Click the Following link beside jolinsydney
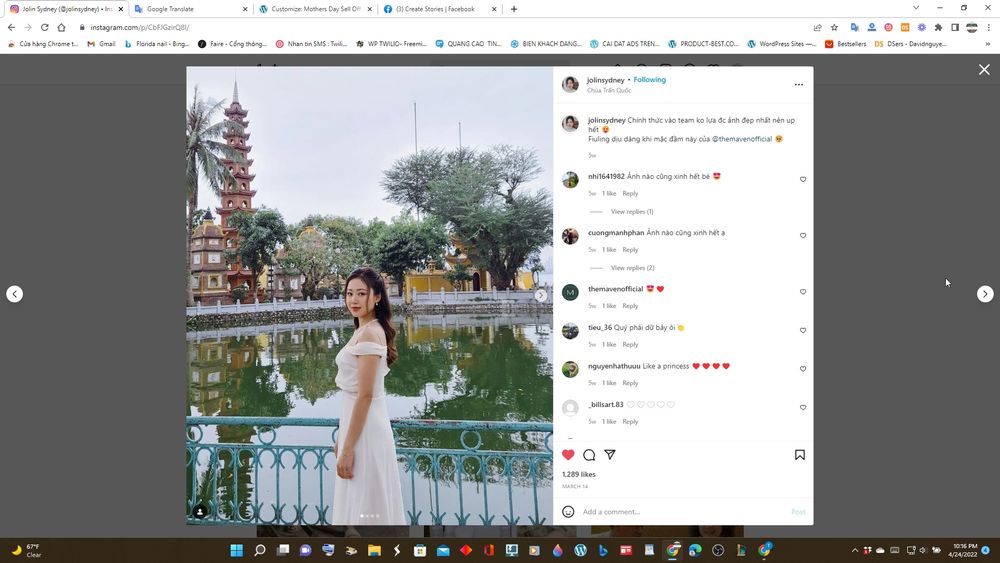1000x563 pixels. click(x=649, y=80)
